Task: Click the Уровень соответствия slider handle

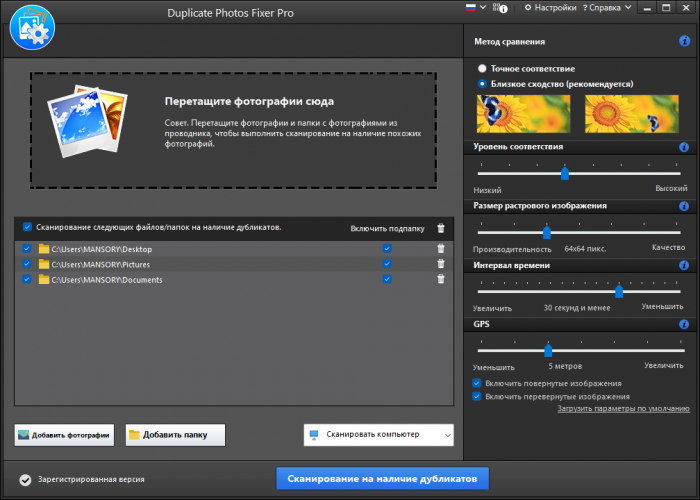Action: click(x=565, y=173)
